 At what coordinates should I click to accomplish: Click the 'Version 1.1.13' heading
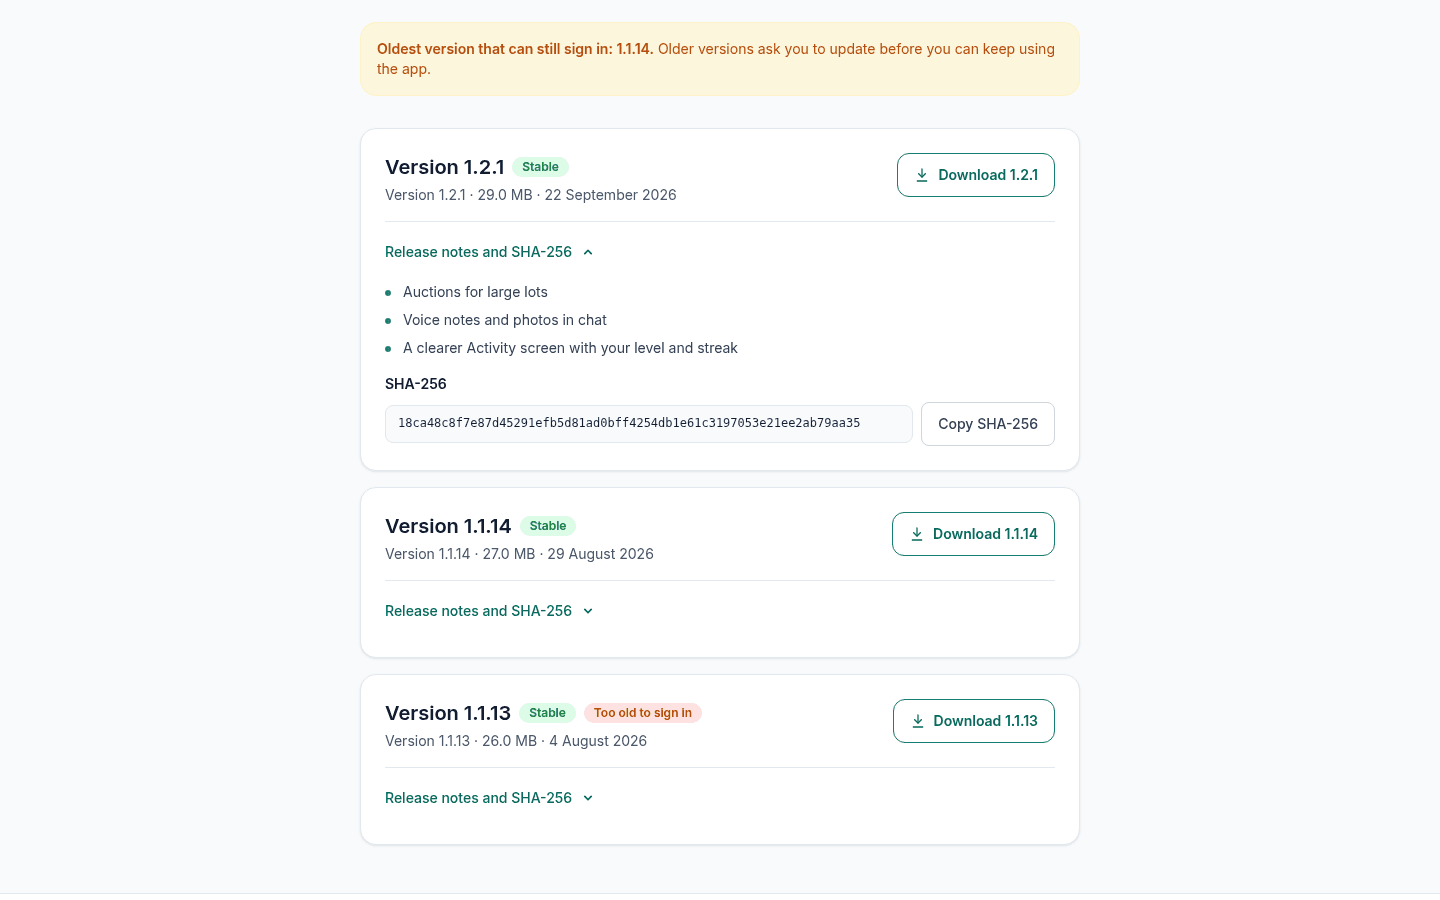point(448,713)
